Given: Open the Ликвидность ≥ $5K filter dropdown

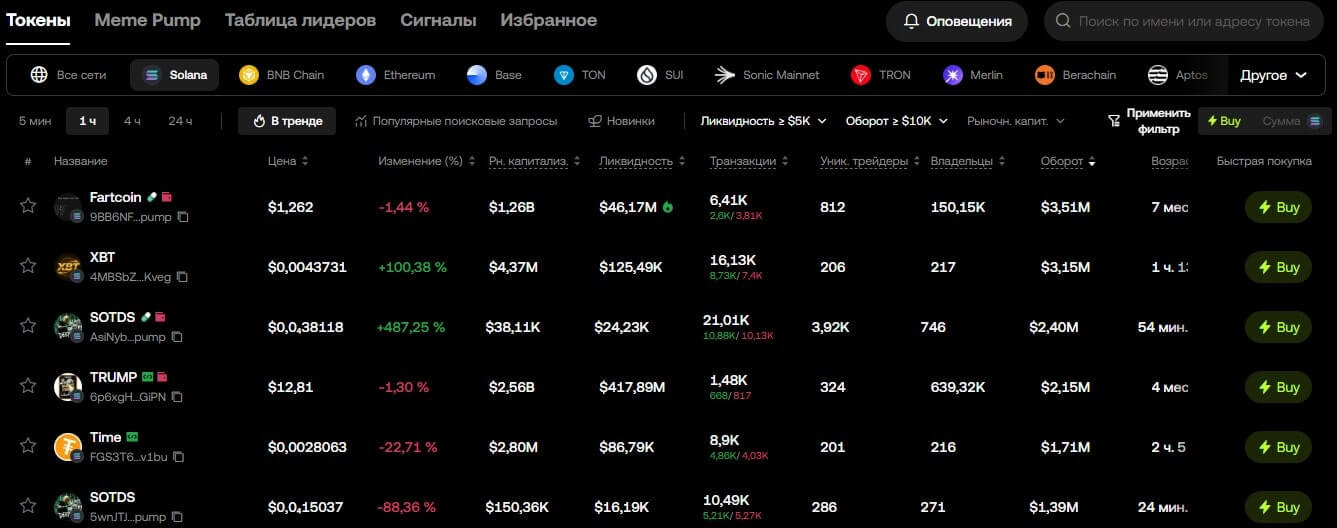Looking at the screenshot, I should [x=764, y=121].
